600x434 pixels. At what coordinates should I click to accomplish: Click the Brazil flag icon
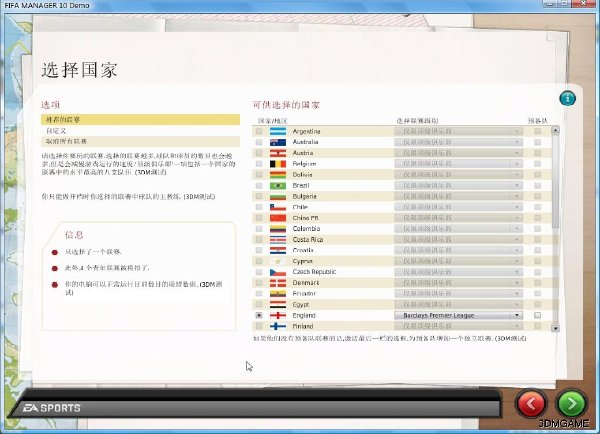(x=278, y=186)
